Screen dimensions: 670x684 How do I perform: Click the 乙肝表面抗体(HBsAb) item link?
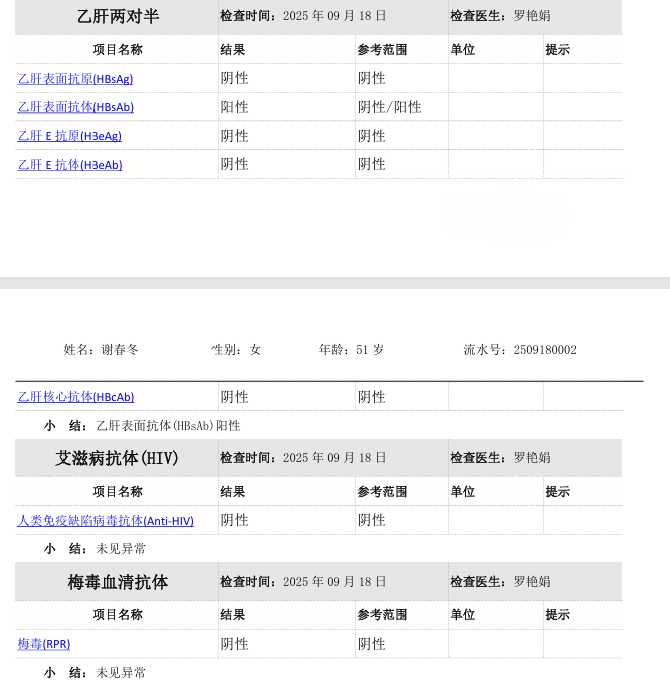[x=75, y=107]
